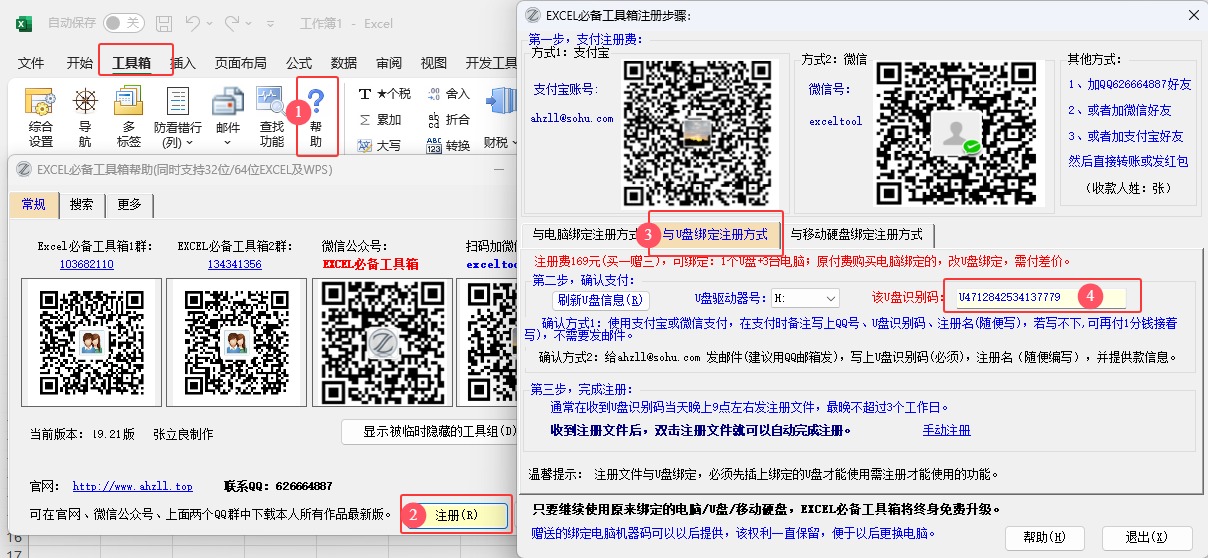
Task: Click the 大写 uppercase conversion icon
Action: (x=367, y=145)
